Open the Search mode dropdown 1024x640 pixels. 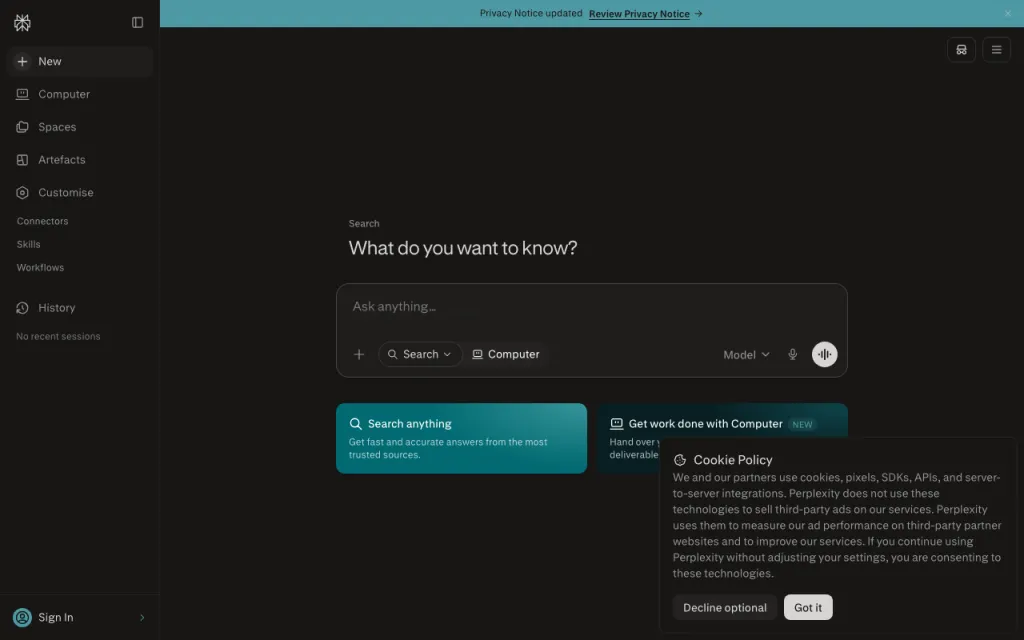point(420,355)
